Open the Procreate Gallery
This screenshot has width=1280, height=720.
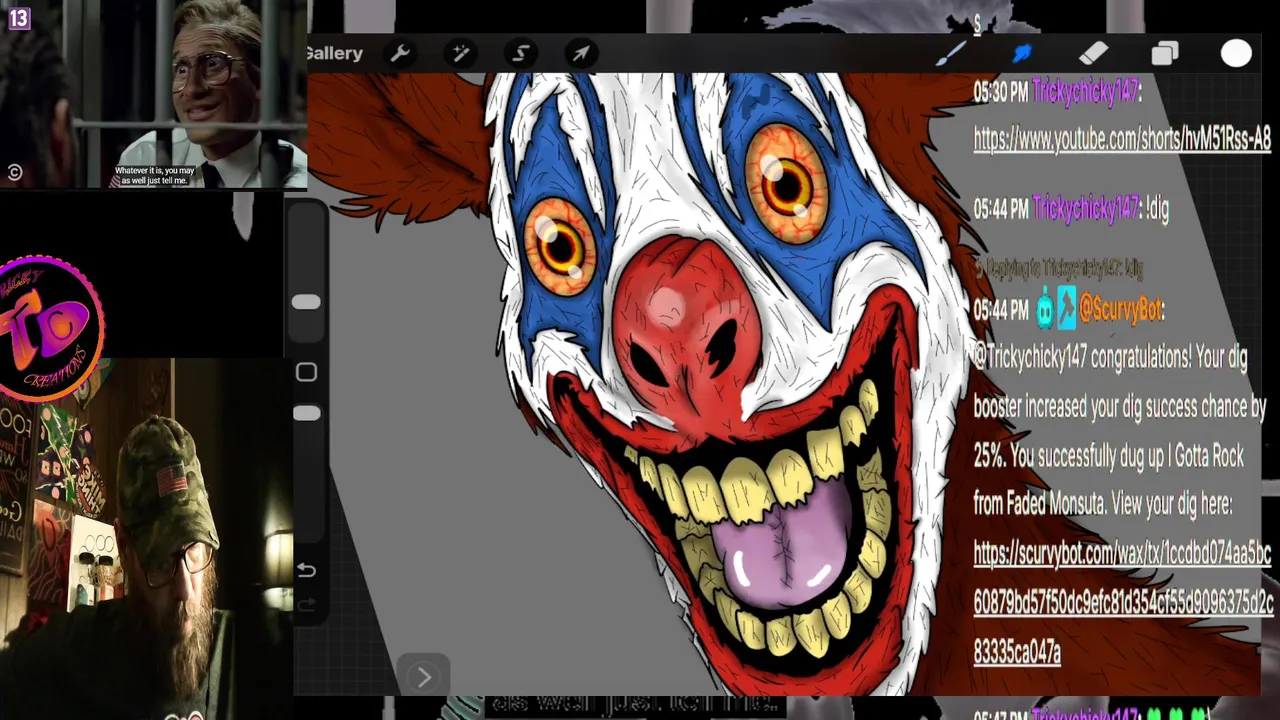click(335, 53)
